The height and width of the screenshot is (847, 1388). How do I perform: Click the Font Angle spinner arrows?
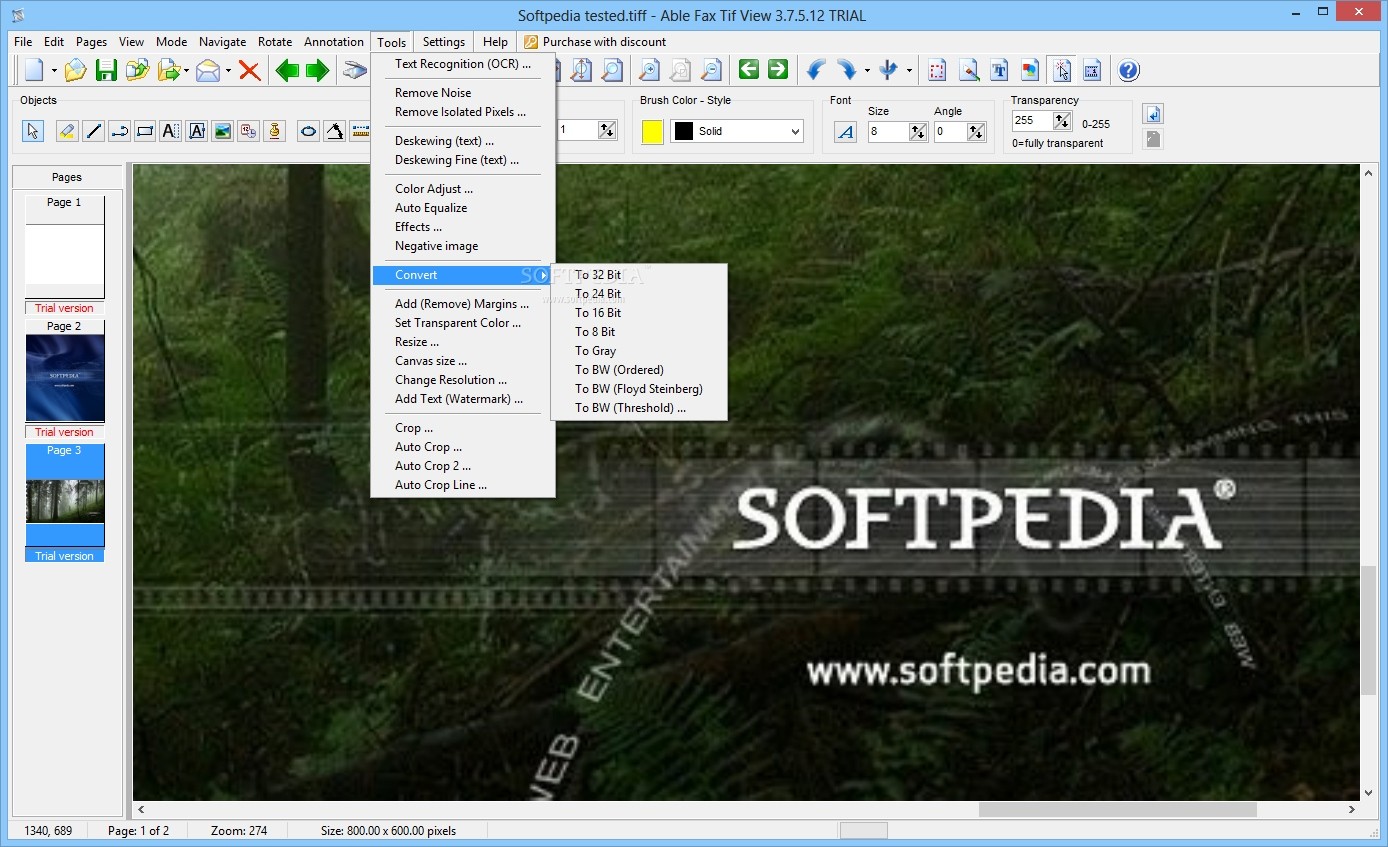point(976,131)
